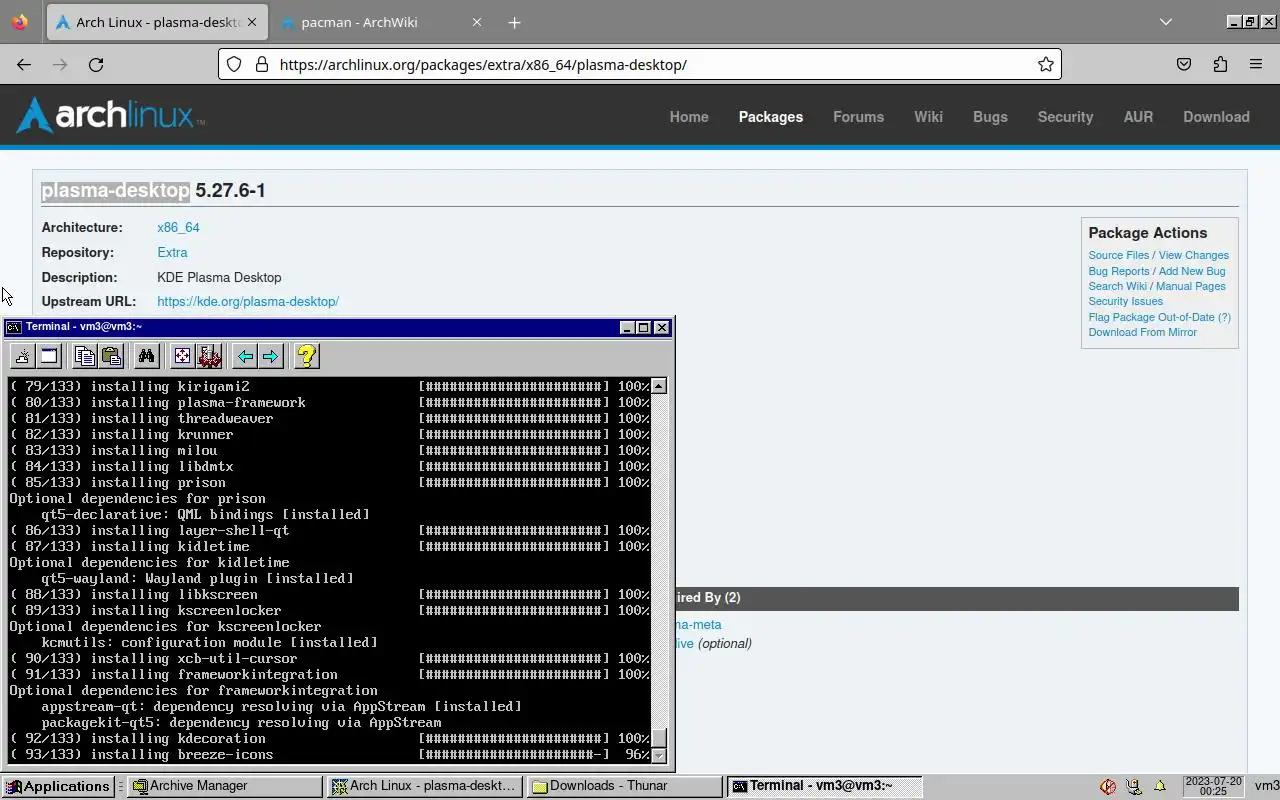Image resolution: width=1280 pixels, height=800 pixels.
Task: Open Find with the binoculars icon
Action: coord(147,356)
